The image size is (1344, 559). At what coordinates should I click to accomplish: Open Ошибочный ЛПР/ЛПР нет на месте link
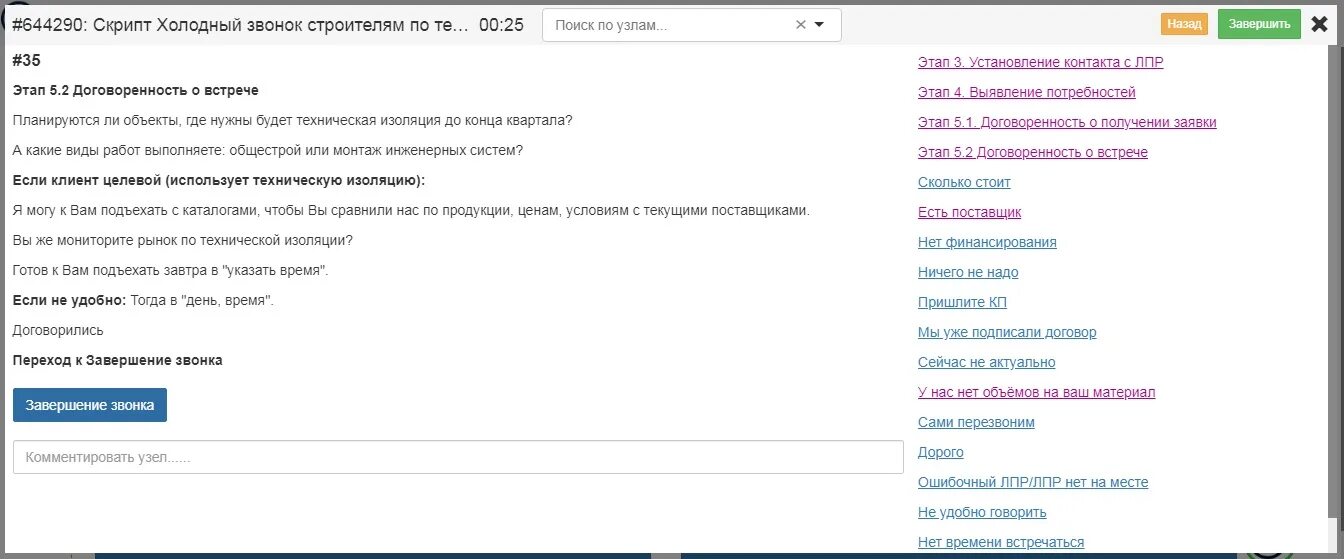(x=1033, y=482)
